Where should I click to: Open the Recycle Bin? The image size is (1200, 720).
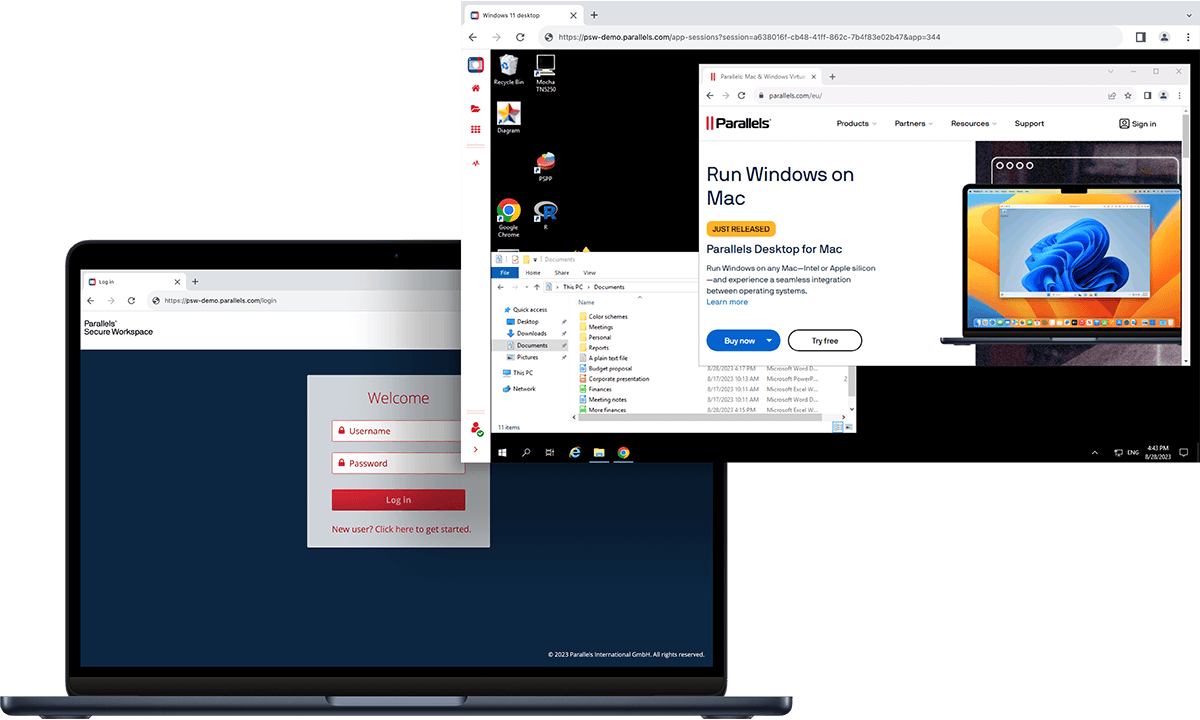(x=508, y=68)
